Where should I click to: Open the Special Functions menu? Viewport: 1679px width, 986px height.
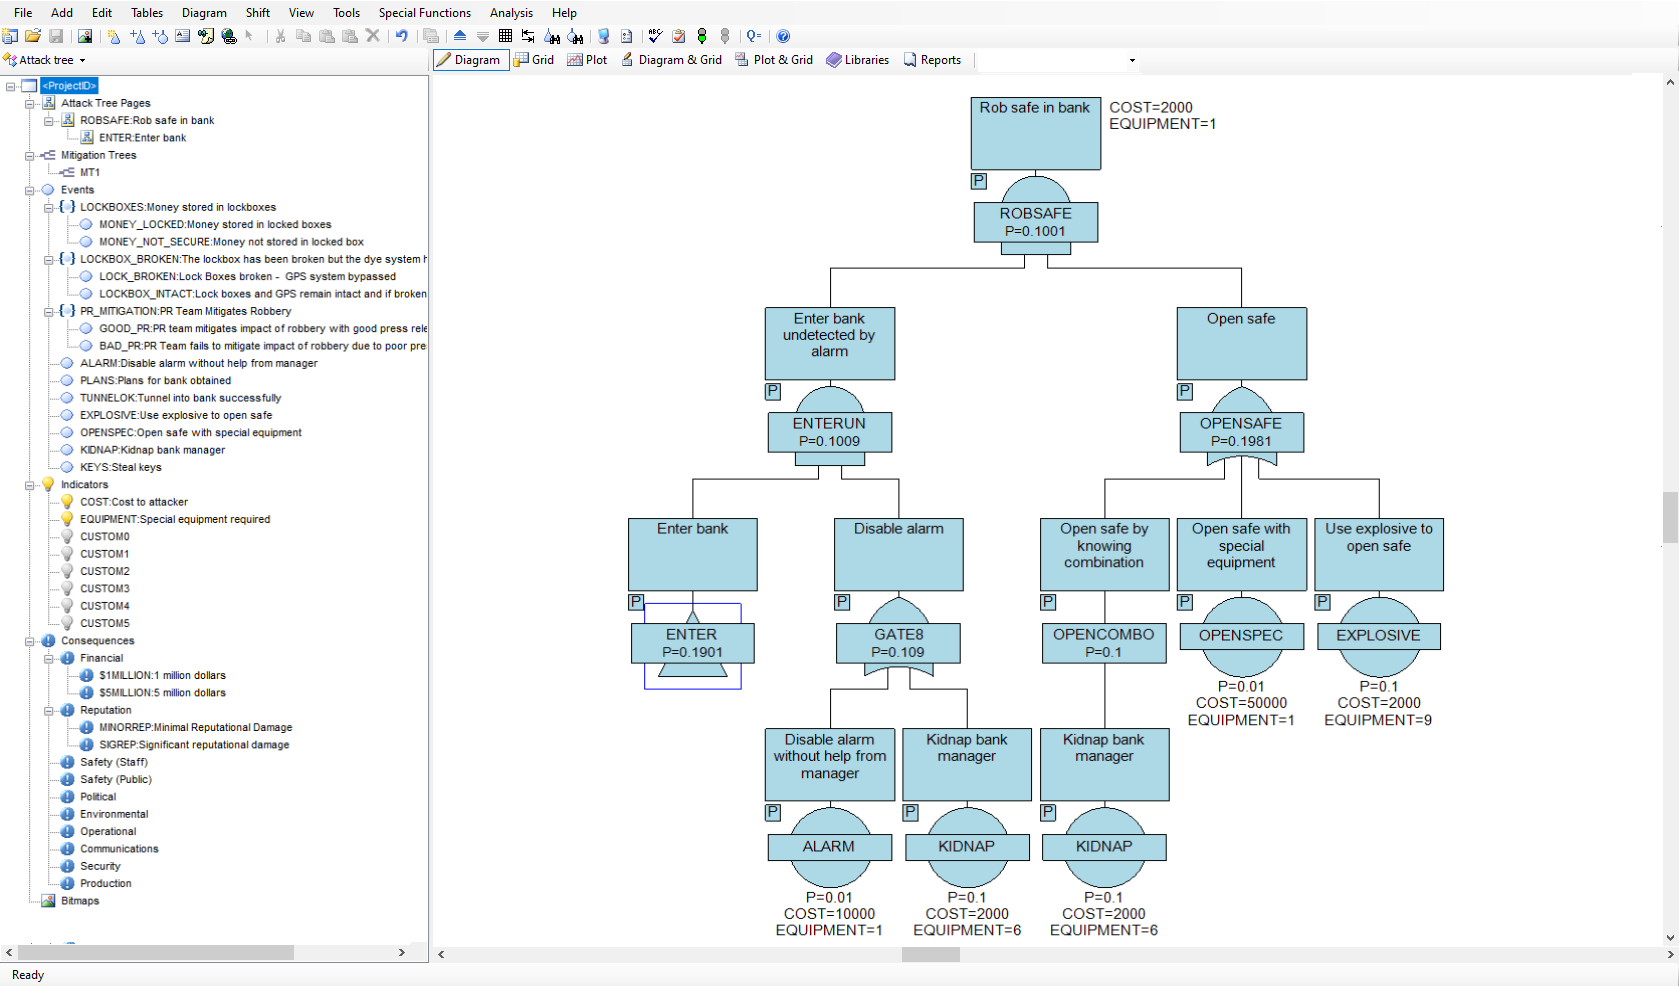[x=424, y=13]
